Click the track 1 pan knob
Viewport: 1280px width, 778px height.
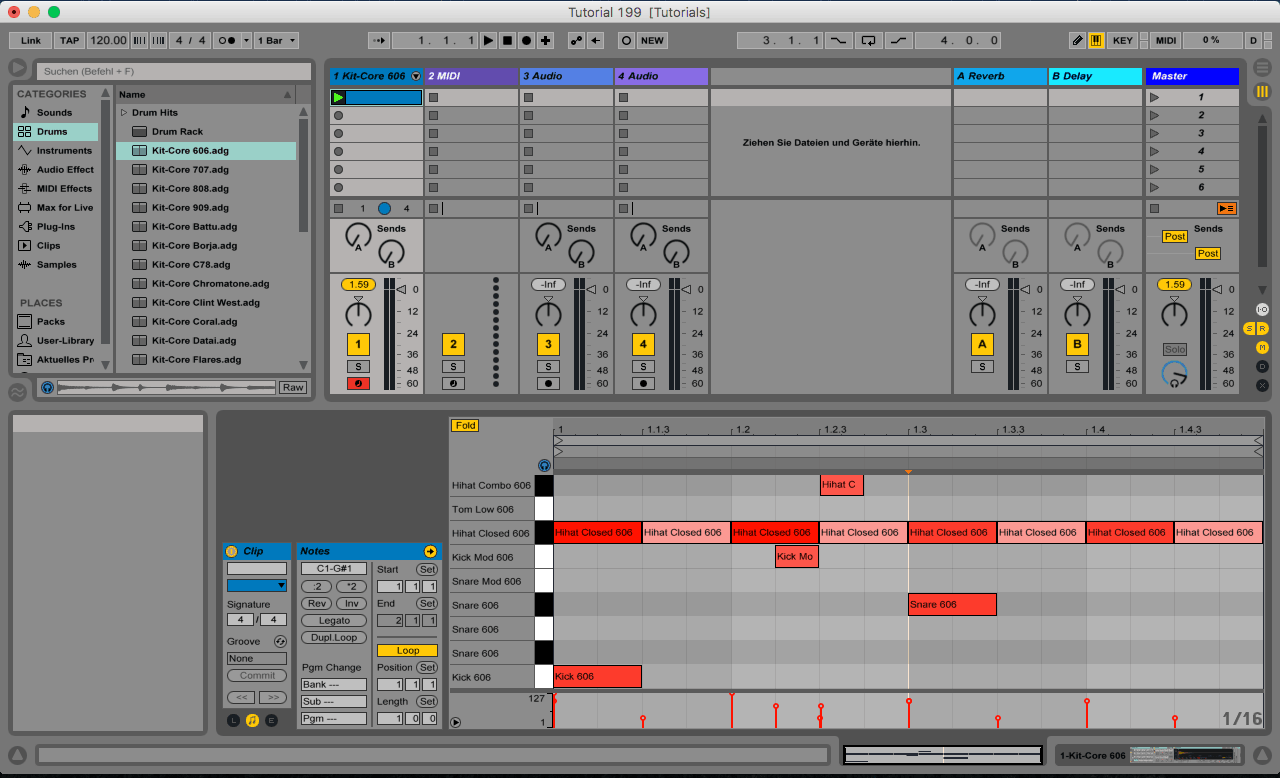[x=358, y=315]
